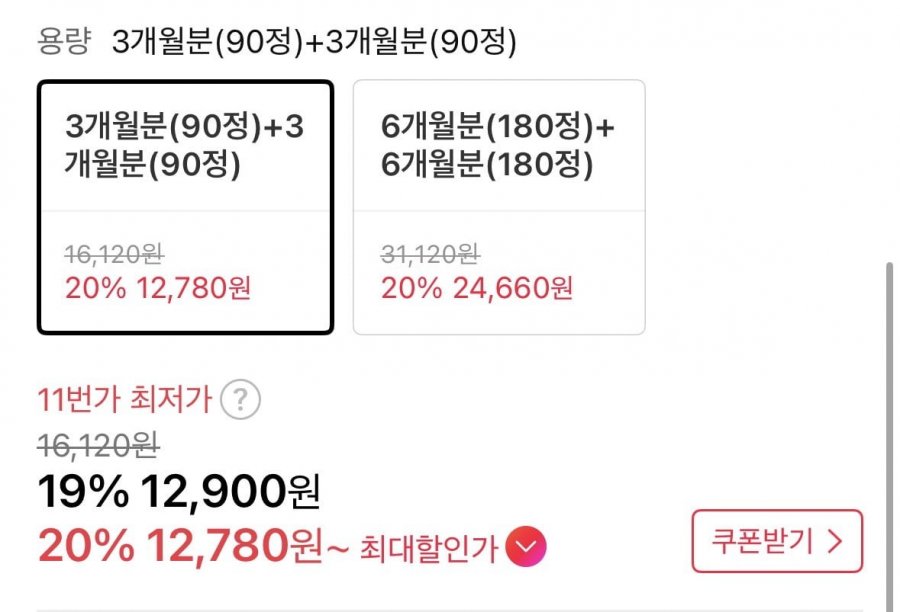Image resolution: width=900 pixels, height=612 pixels.
Task: Tap the 최대할인가 text
Action: click(x=428, y=547)
